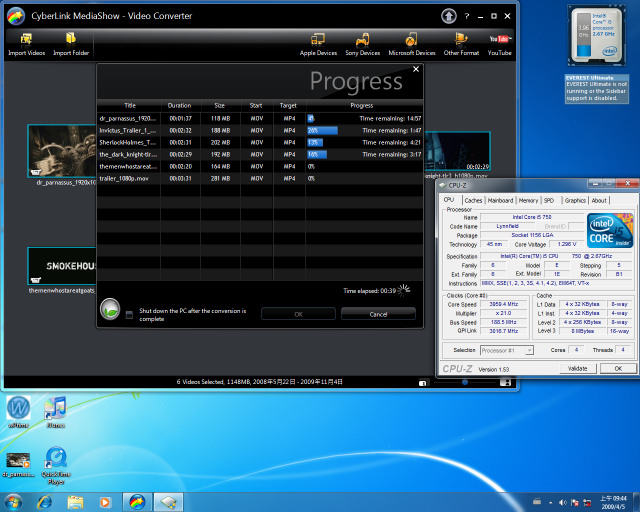Click the CyberLink MediaShow logo icon
640x512 pixels.
tap(16, 16)
